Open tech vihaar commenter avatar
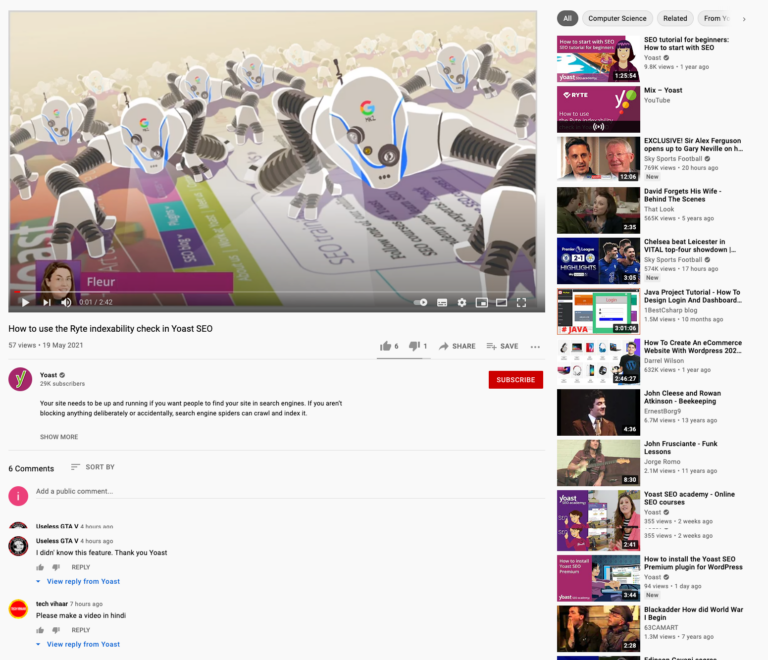Image resolution: width=768 pixels, height=660 pixels. pyautogui.click(x=19, y=609)
